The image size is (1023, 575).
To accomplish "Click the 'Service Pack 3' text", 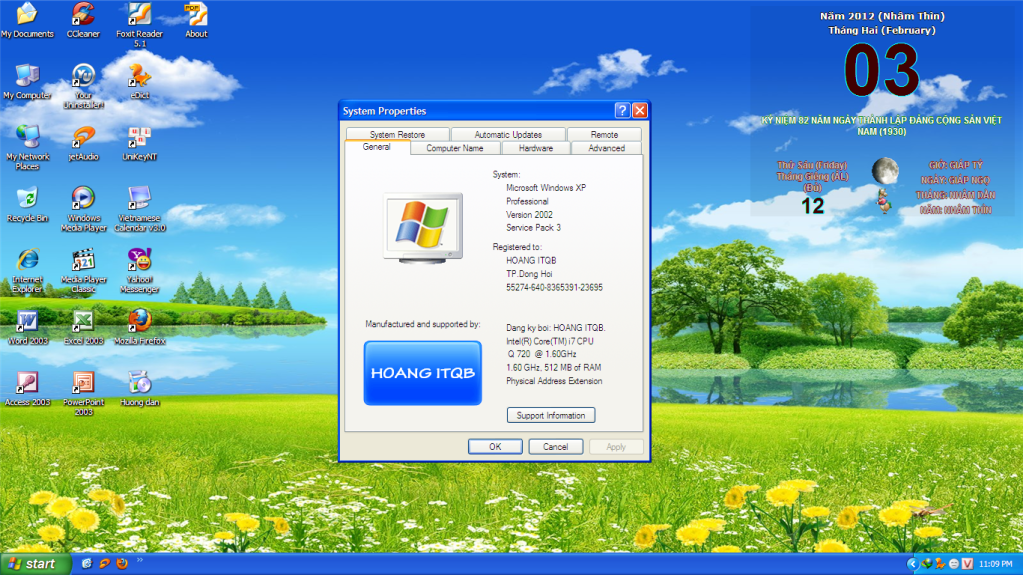I will (x=533, y=228).
